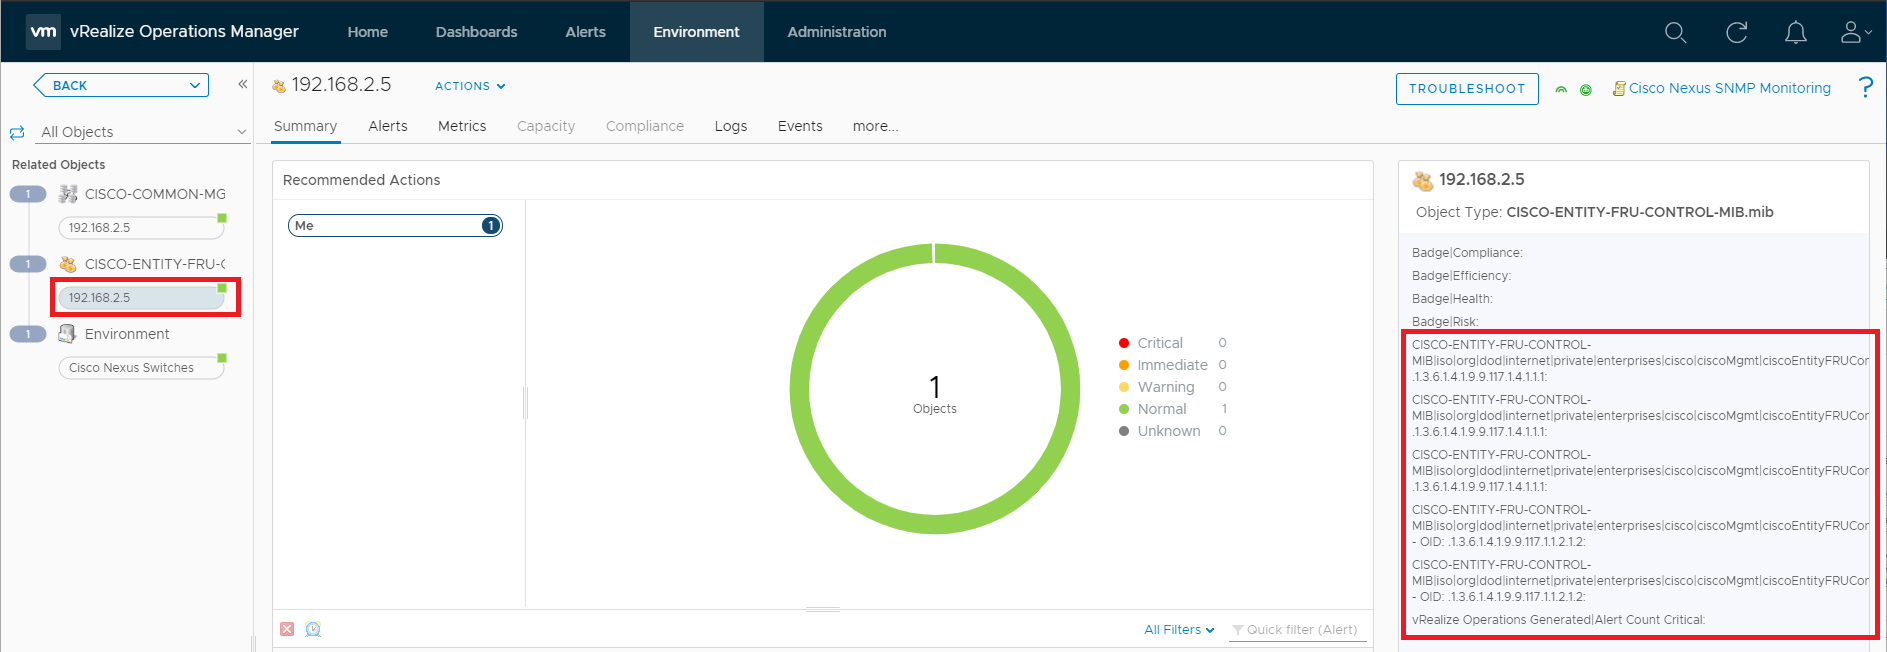Click the Quick filter (Alert) field
The width and height of the screenshot is (1887, 652).
coord(1300,630)
